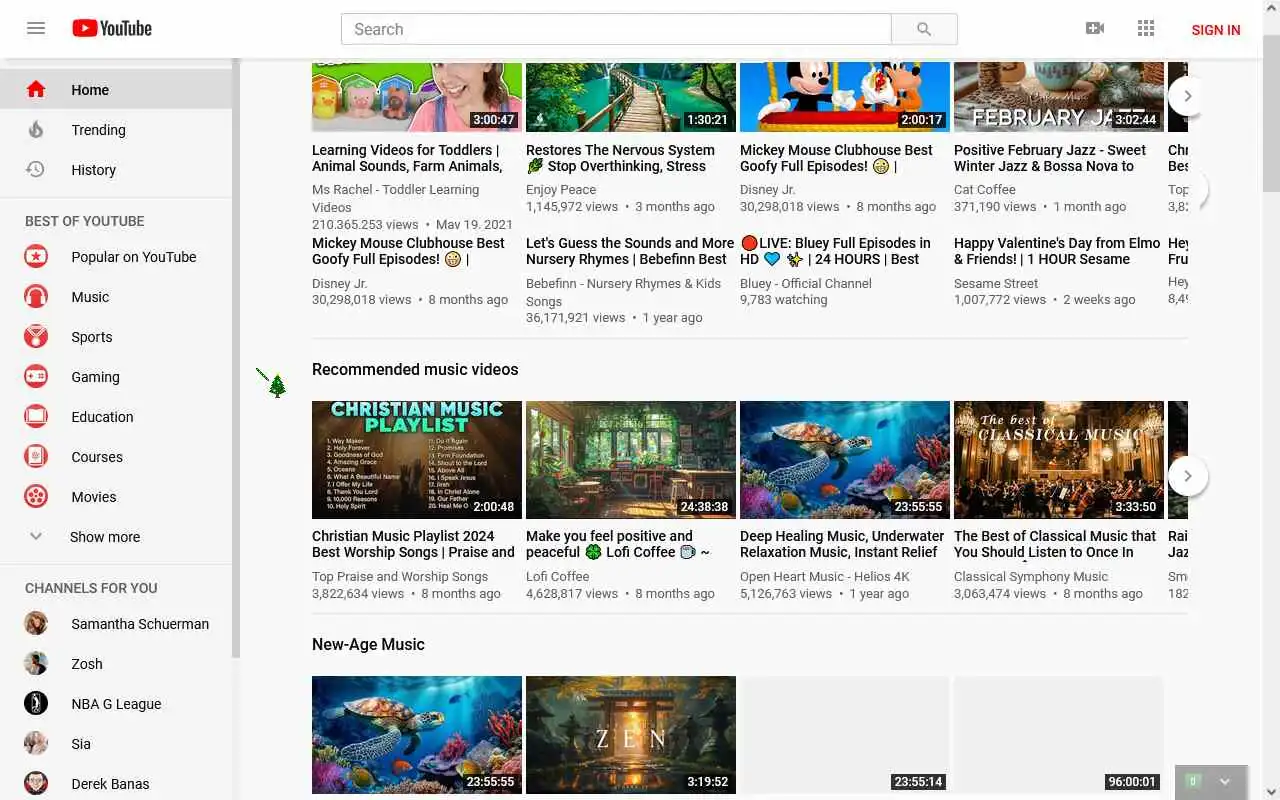Image resolution: width=1280 pixels, height=800 pixels.
Task: Open Top Praise and Worship Songs channel
Action: 400,576
